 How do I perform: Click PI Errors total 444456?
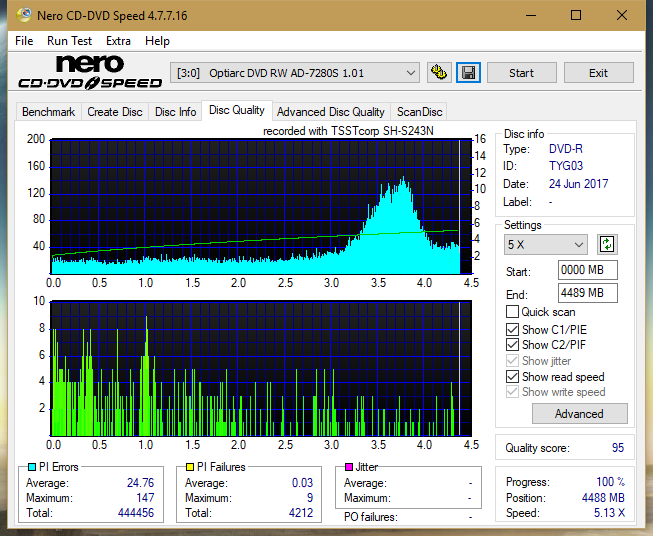(136, 512)
